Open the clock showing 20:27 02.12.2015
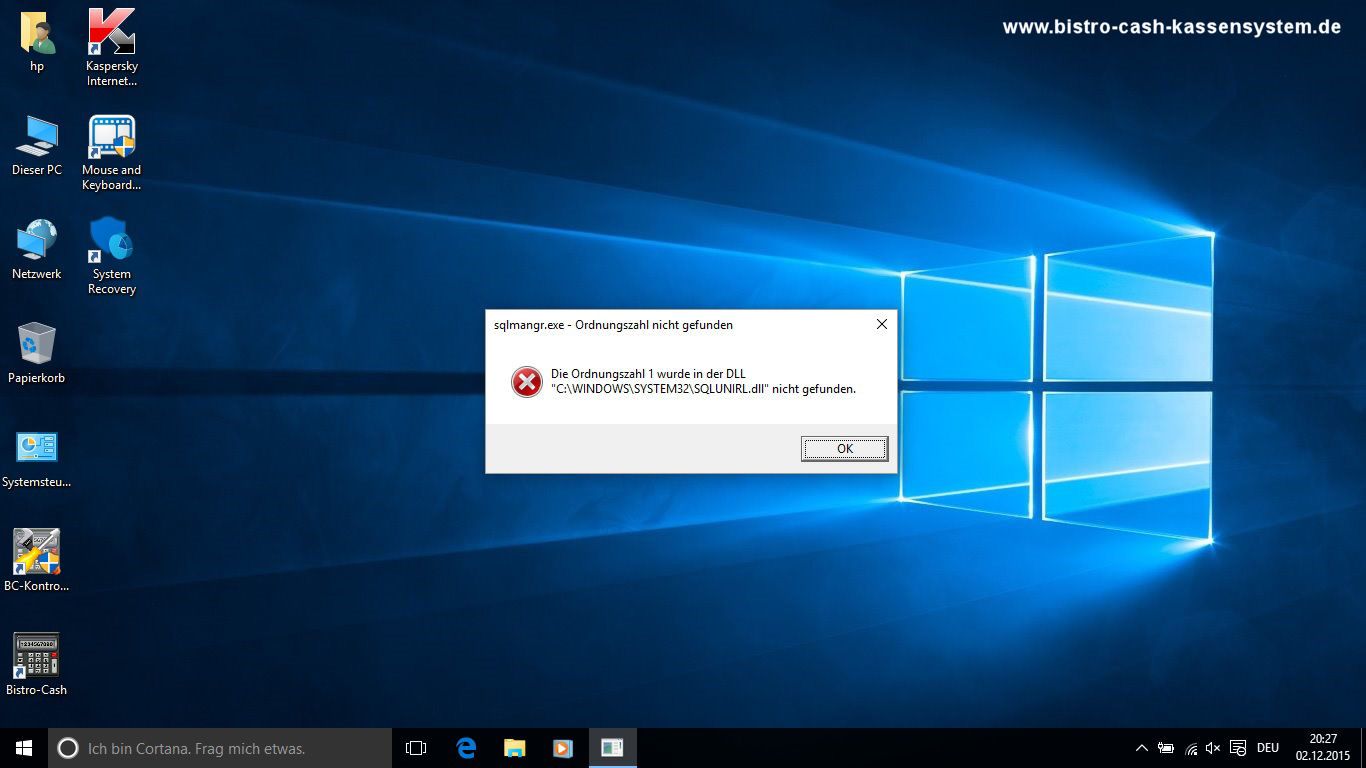This screenshot has height=768, width=1366. [1323, 748]
